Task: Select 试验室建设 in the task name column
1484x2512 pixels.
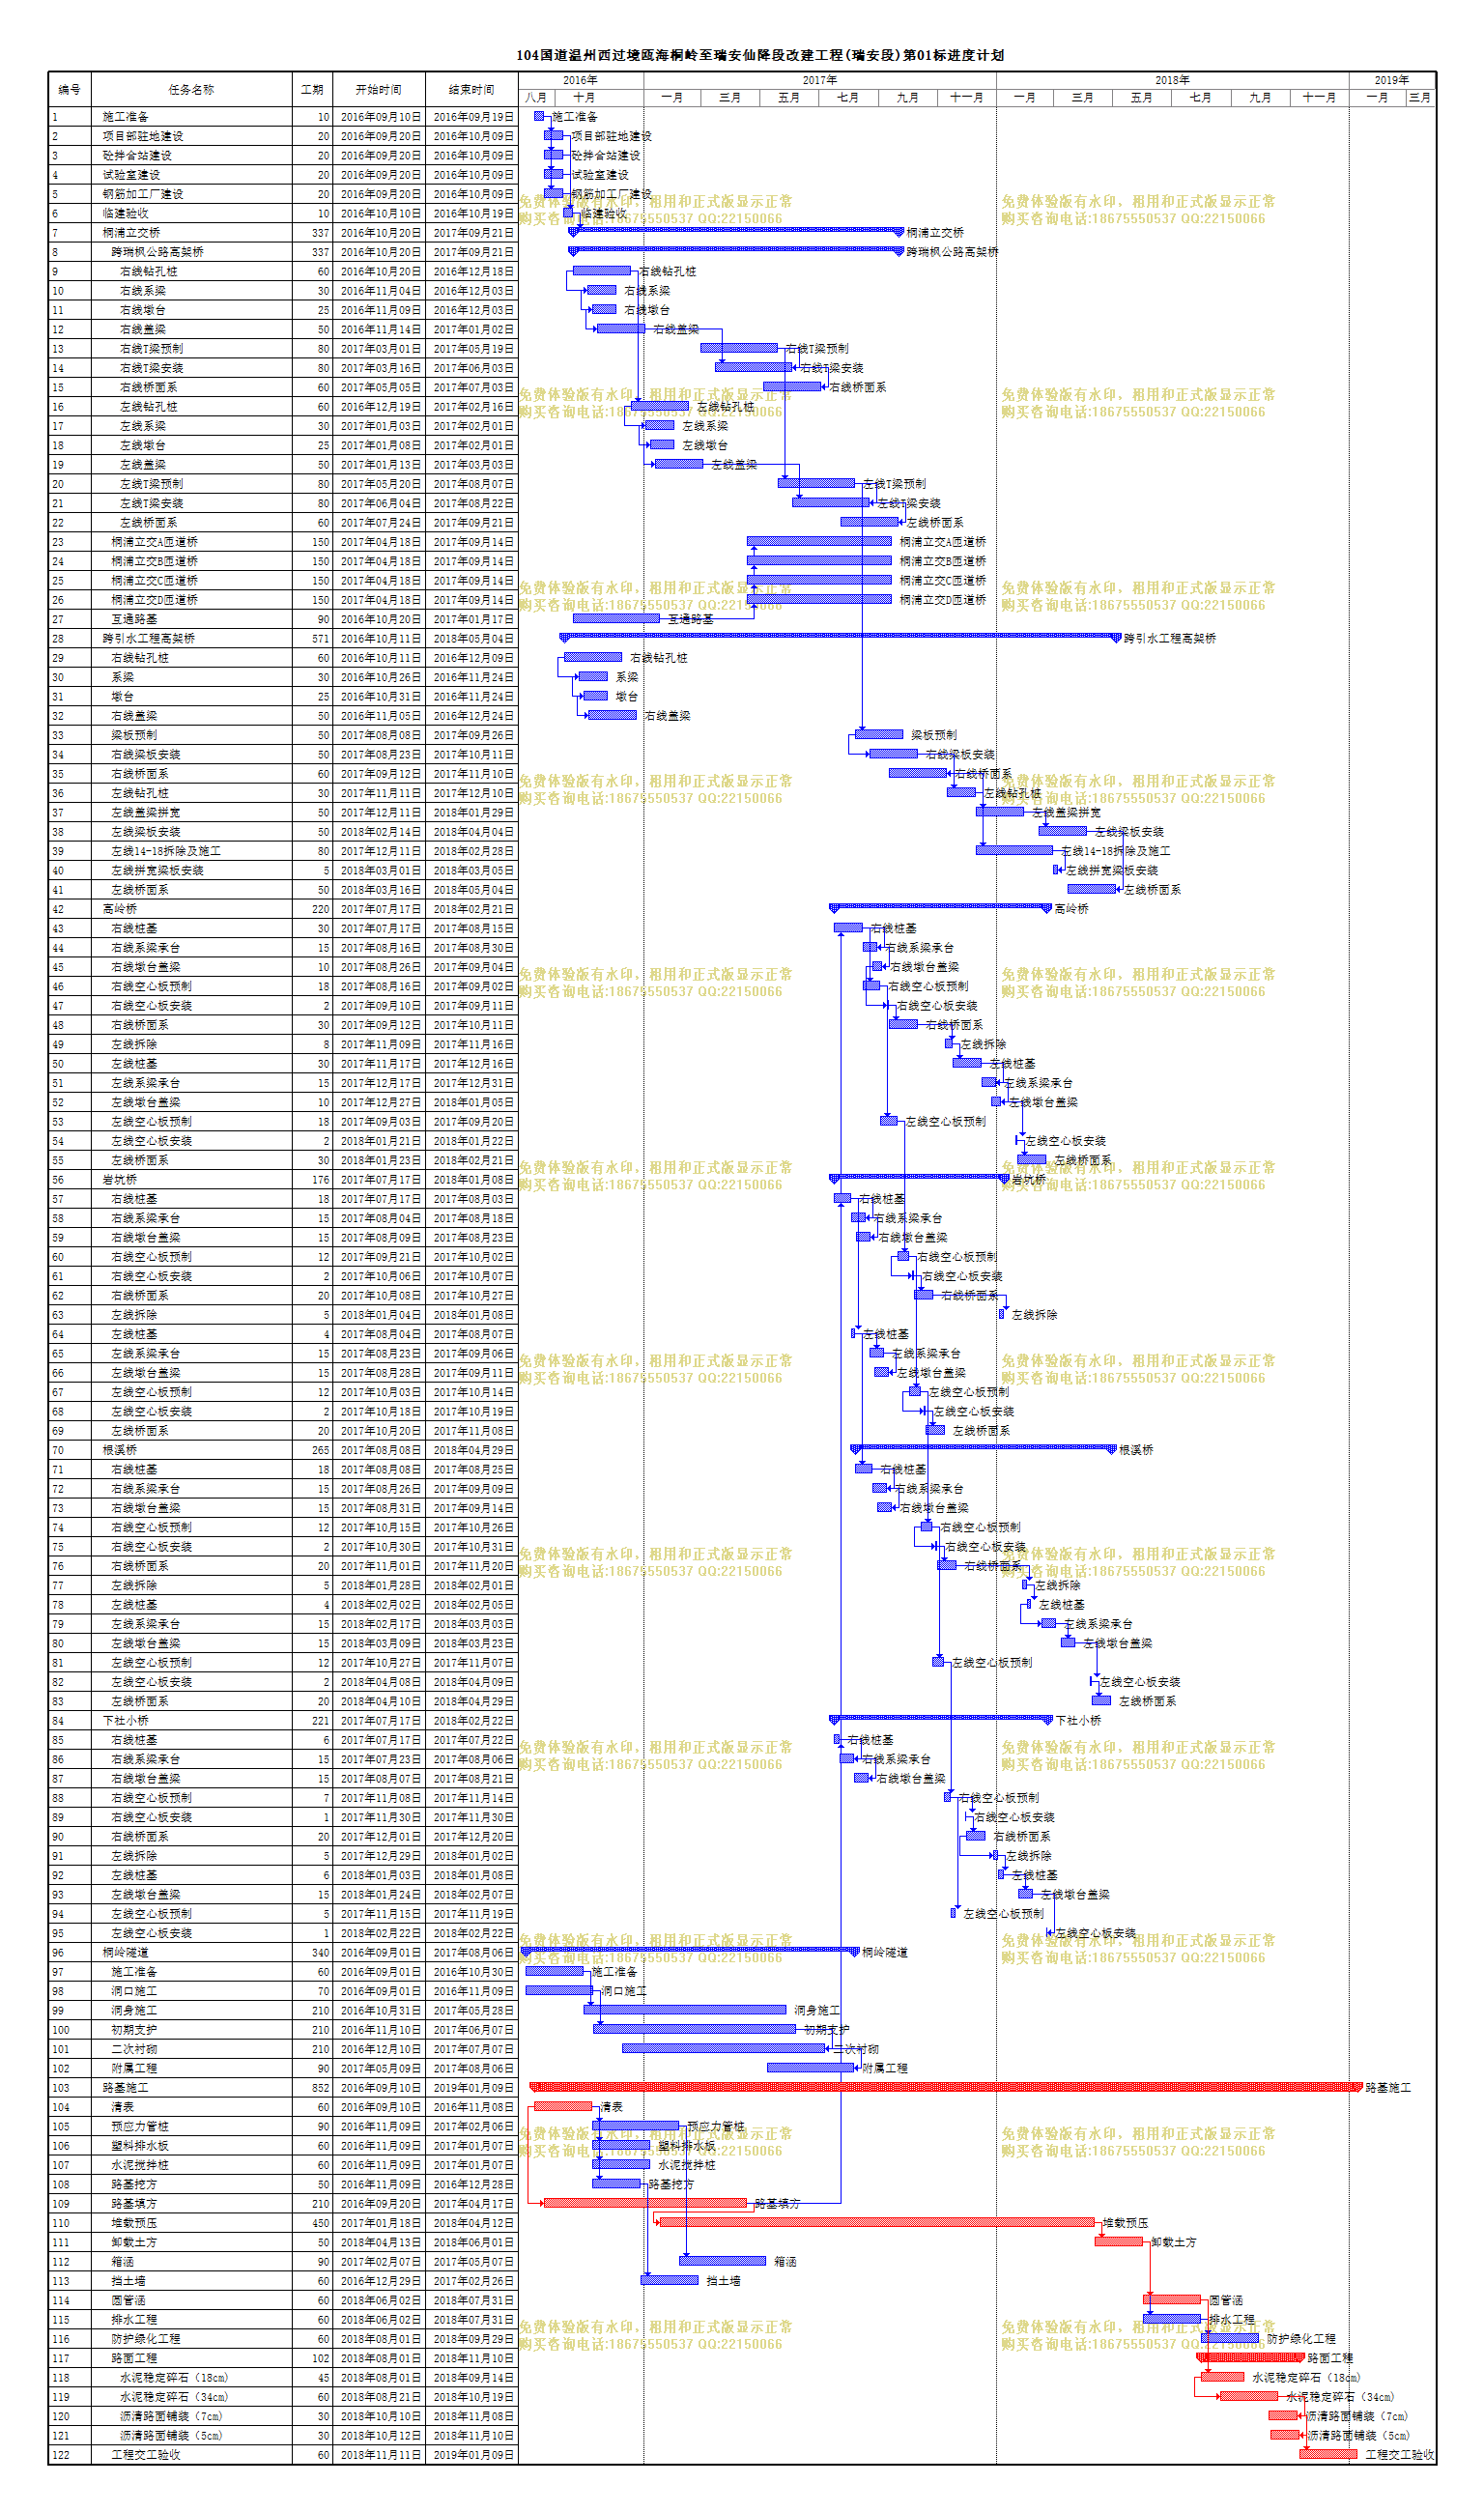Action: (x=131, y=175)
